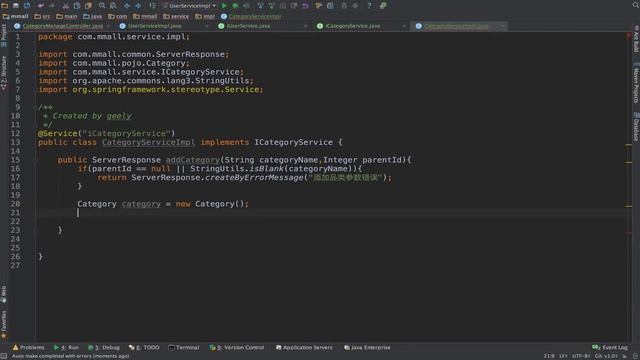Open the Version Control tool window
This screenshot has height=360, width=640.
click(237, 347)
